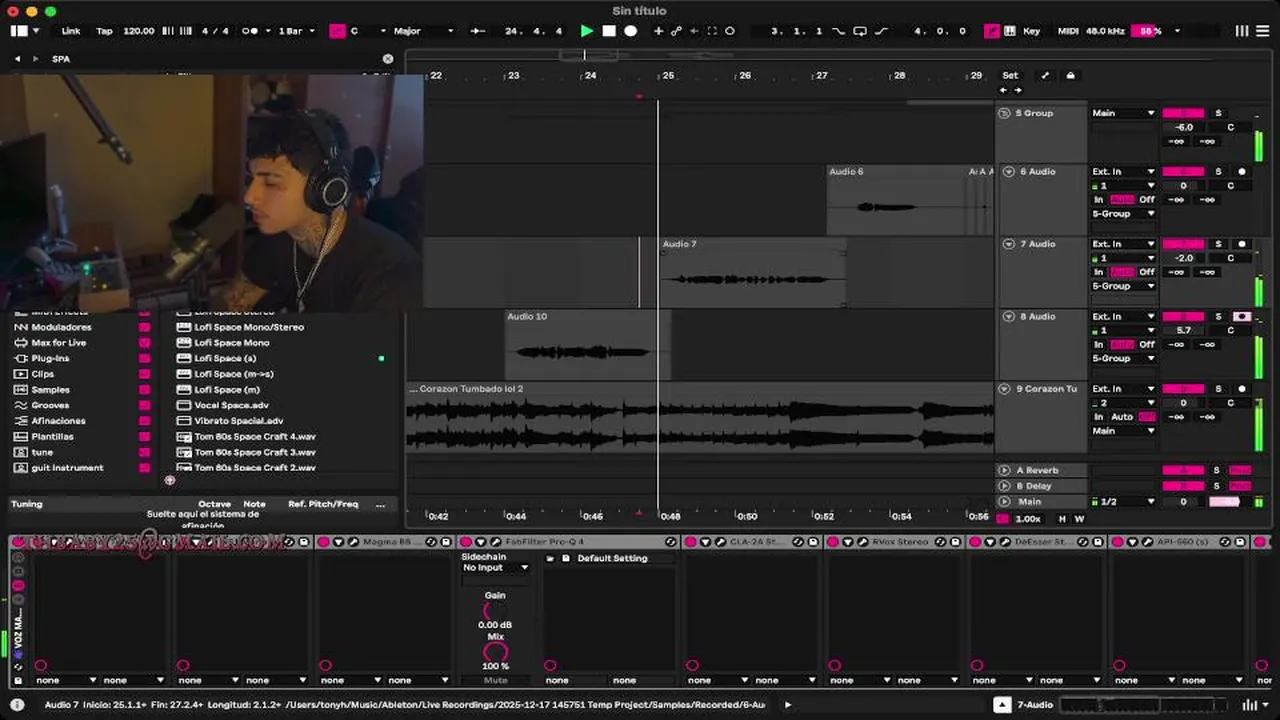This screenshot has height=720, width=1280.
Task: Open the 5 Group Main output dropdown
Action: pyautogui.click(x=1123, y=113)
